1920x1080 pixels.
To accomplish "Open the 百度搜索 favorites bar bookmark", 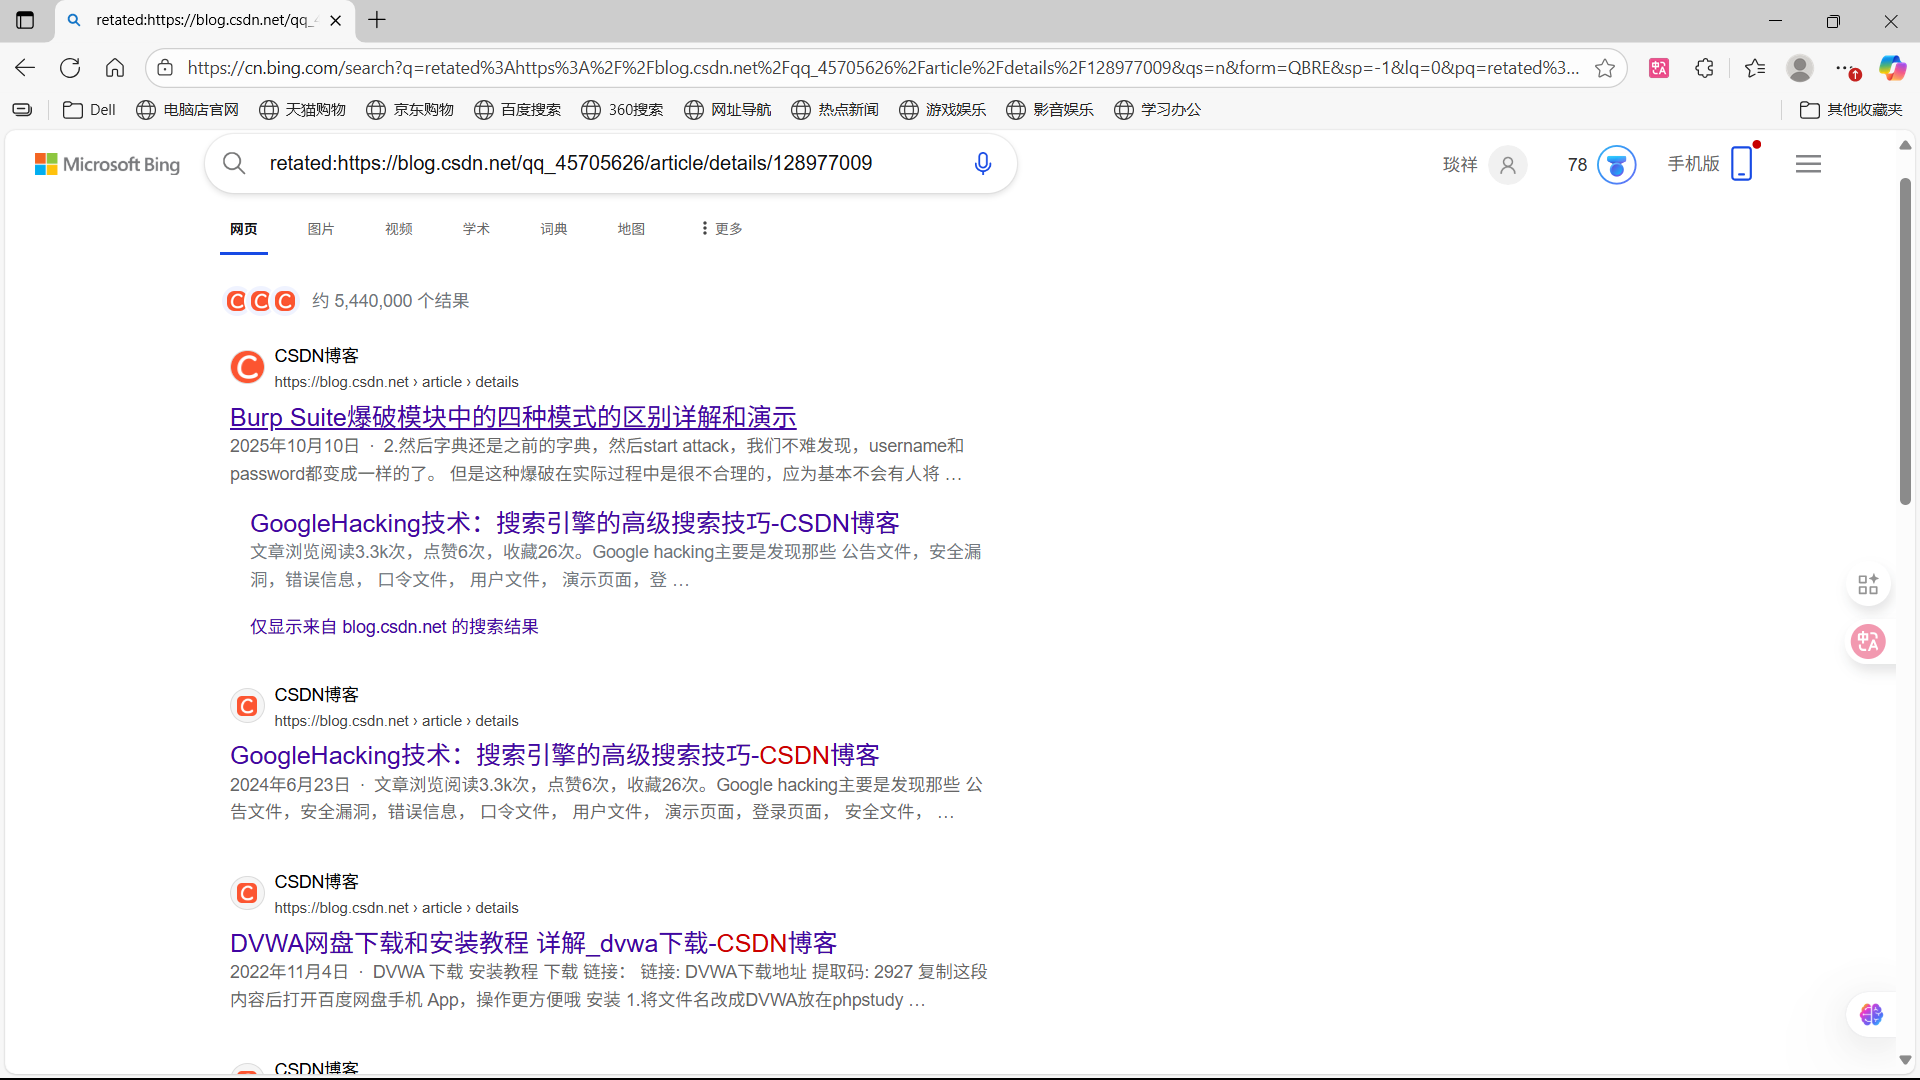I will [517, 110].
